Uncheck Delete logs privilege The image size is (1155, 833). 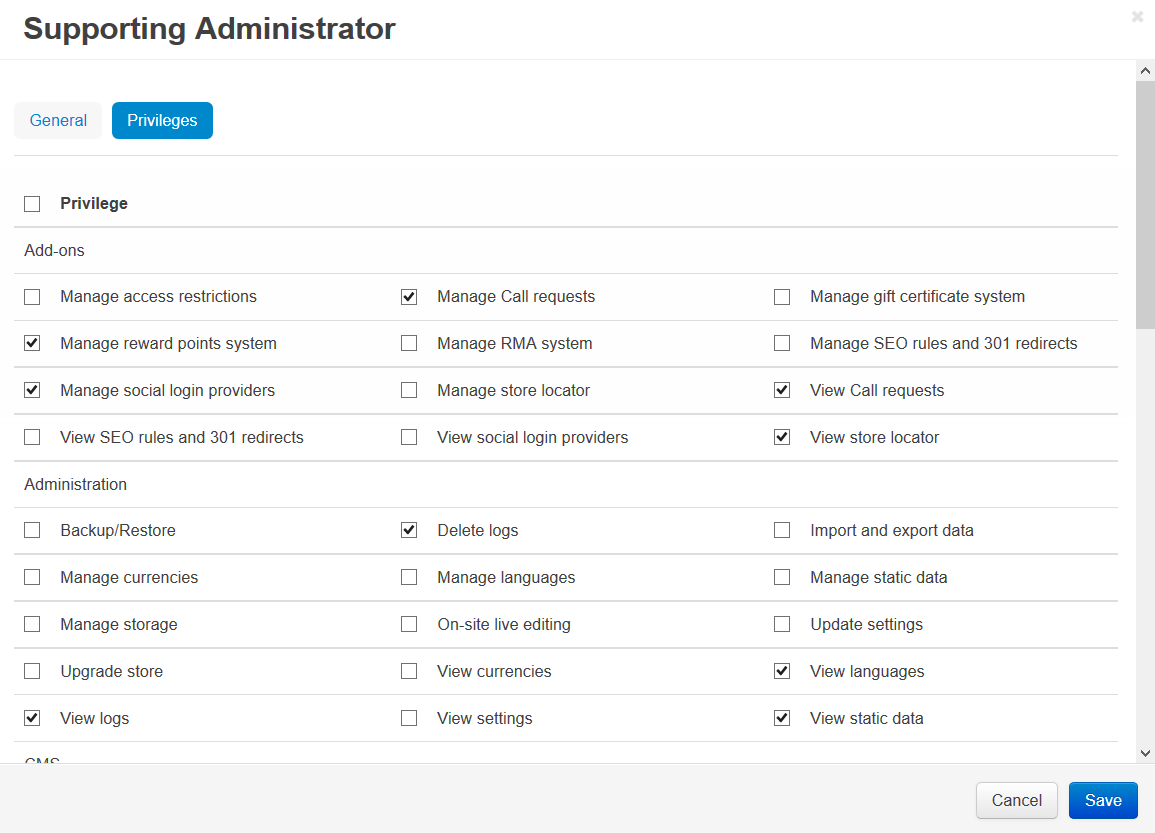point(409,530)
